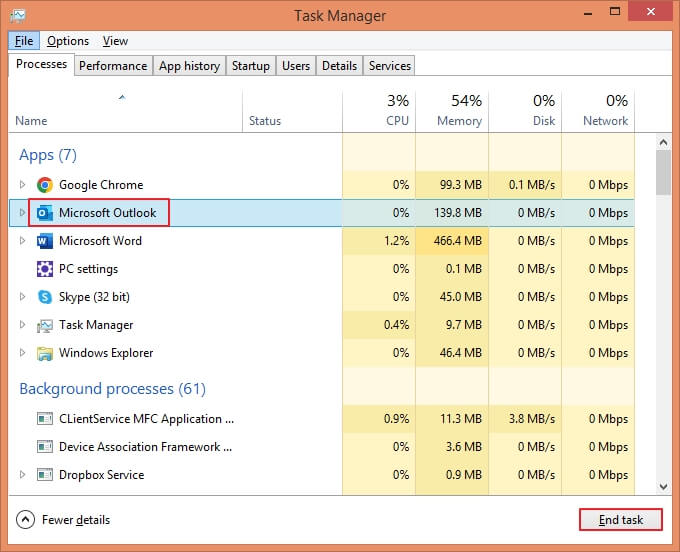The image size is (680, 552).
Task: Expand the Microsoft Outlook process group
Action: click(22, 212)
